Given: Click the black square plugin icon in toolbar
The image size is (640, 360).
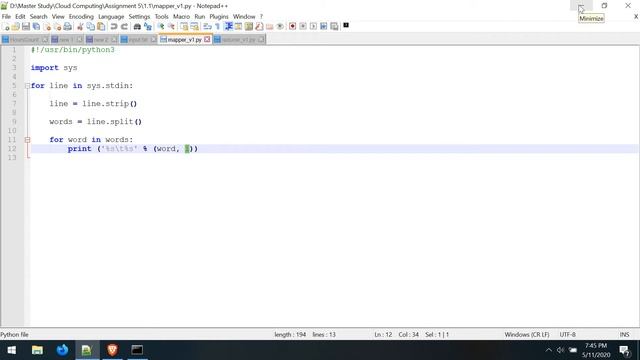Looking at the screenshot, I should tap(346, 25).
